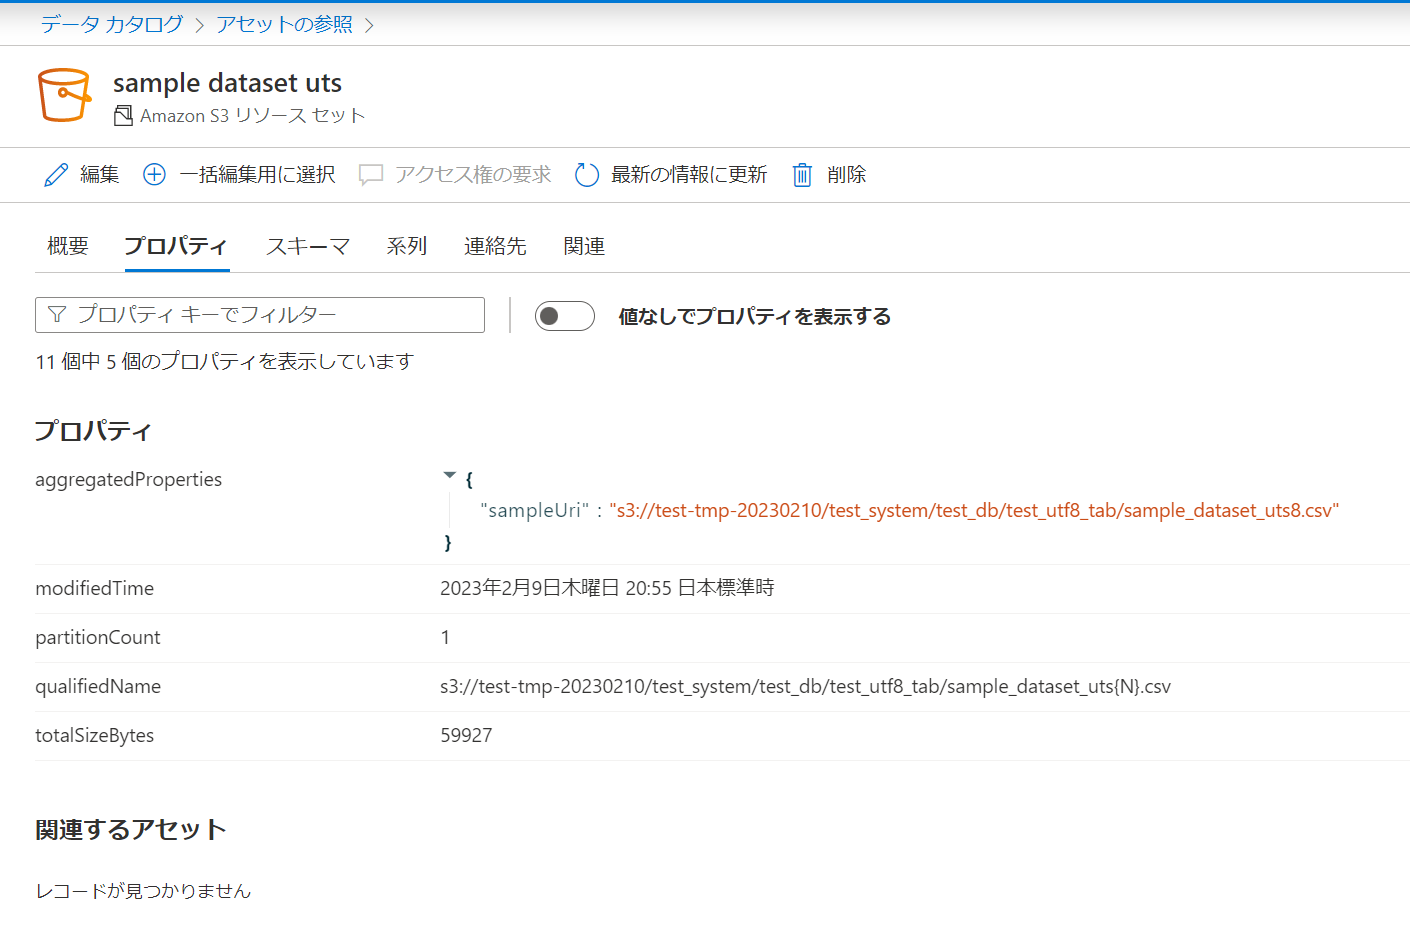Click the sampleUri s3 path value
The height and width of the screenshot is (951, 1410).
coord(974,510)
